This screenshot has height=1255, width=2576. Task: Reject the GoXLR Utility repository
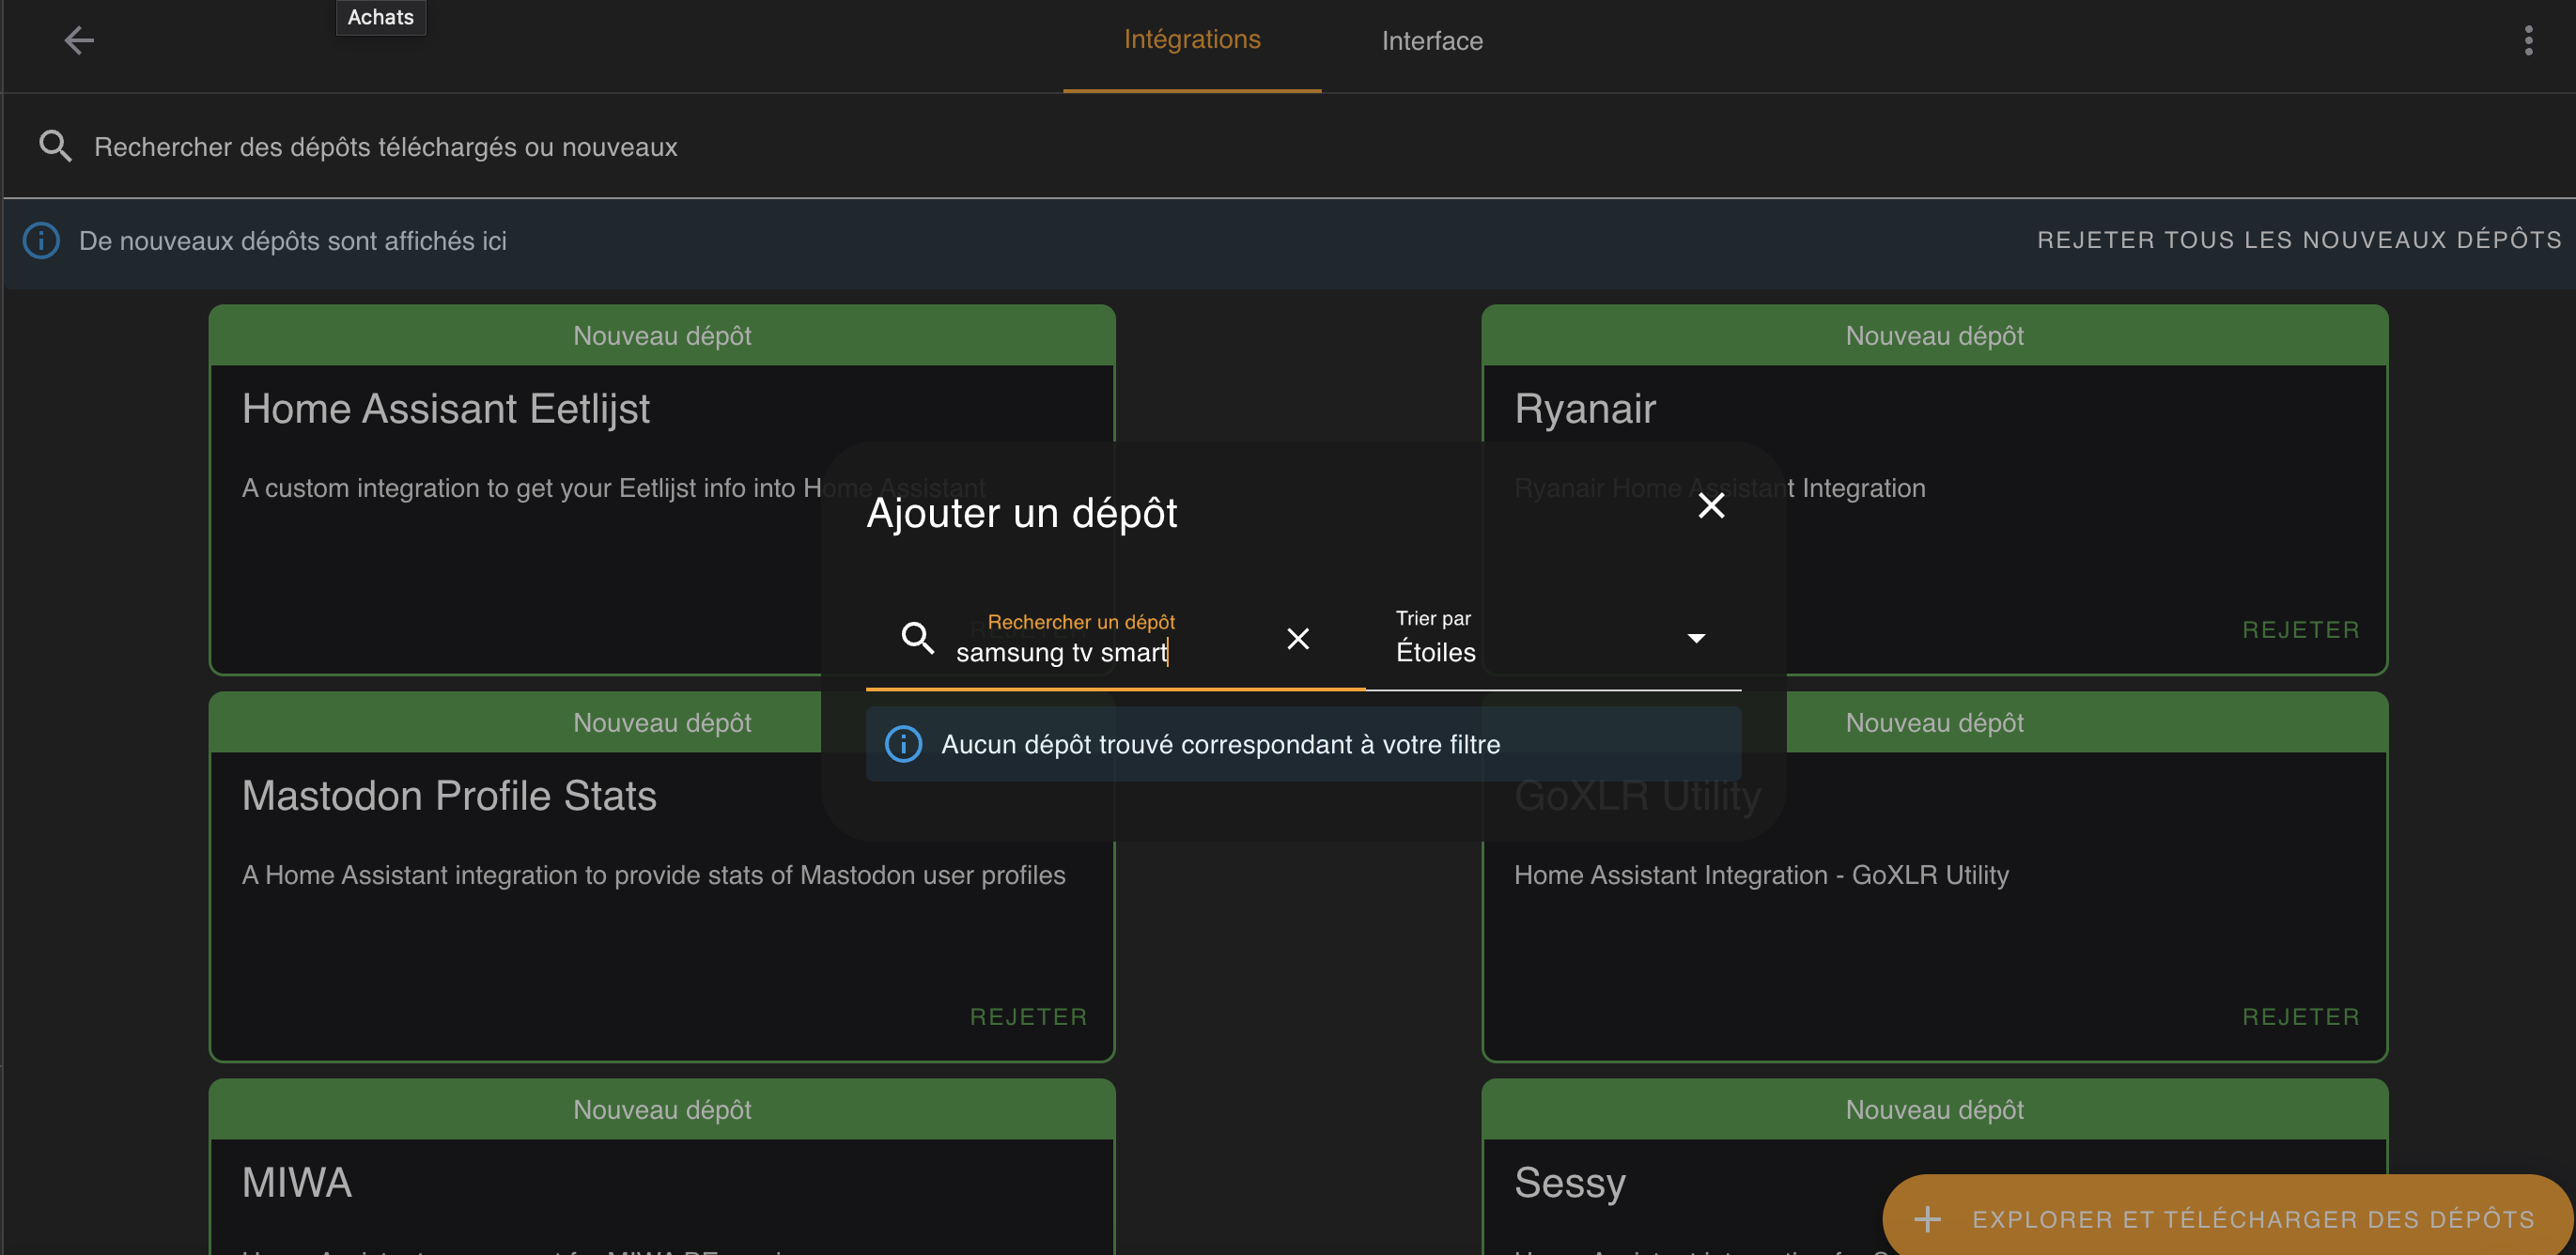click(2300, 1016)
